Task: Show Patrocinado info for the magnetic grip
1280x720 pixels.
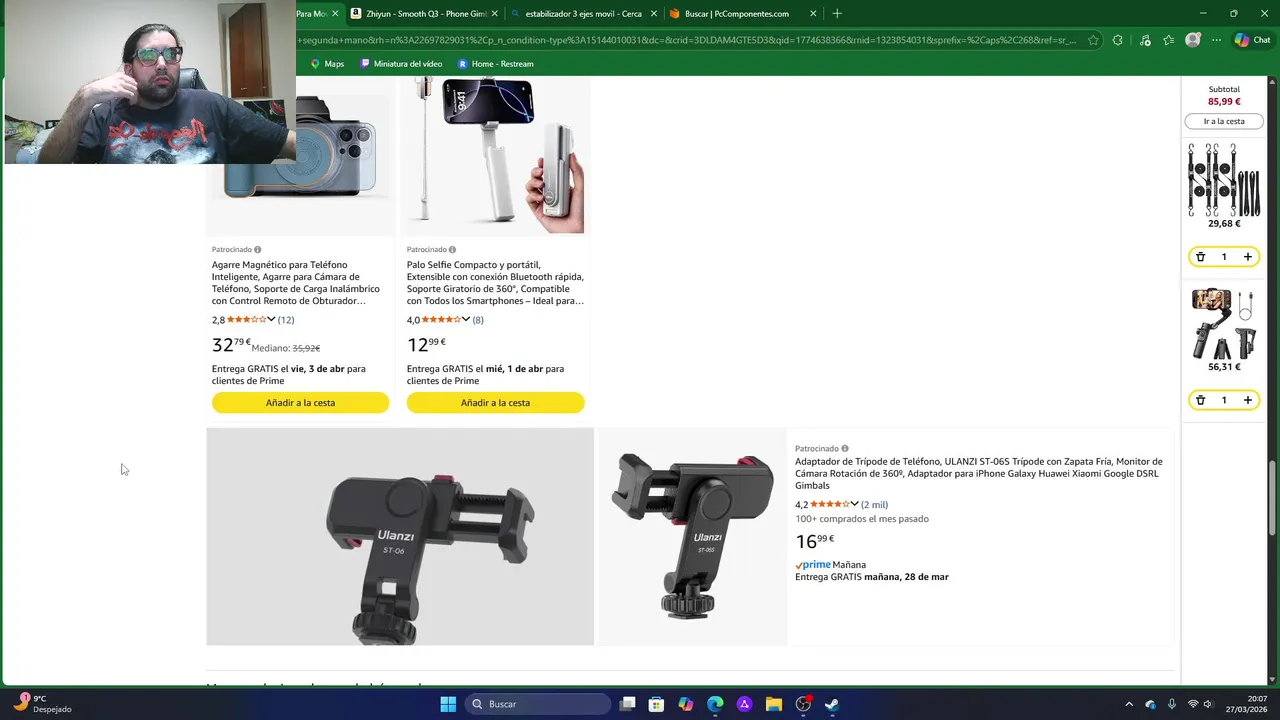Action: [x=257, y=250]
